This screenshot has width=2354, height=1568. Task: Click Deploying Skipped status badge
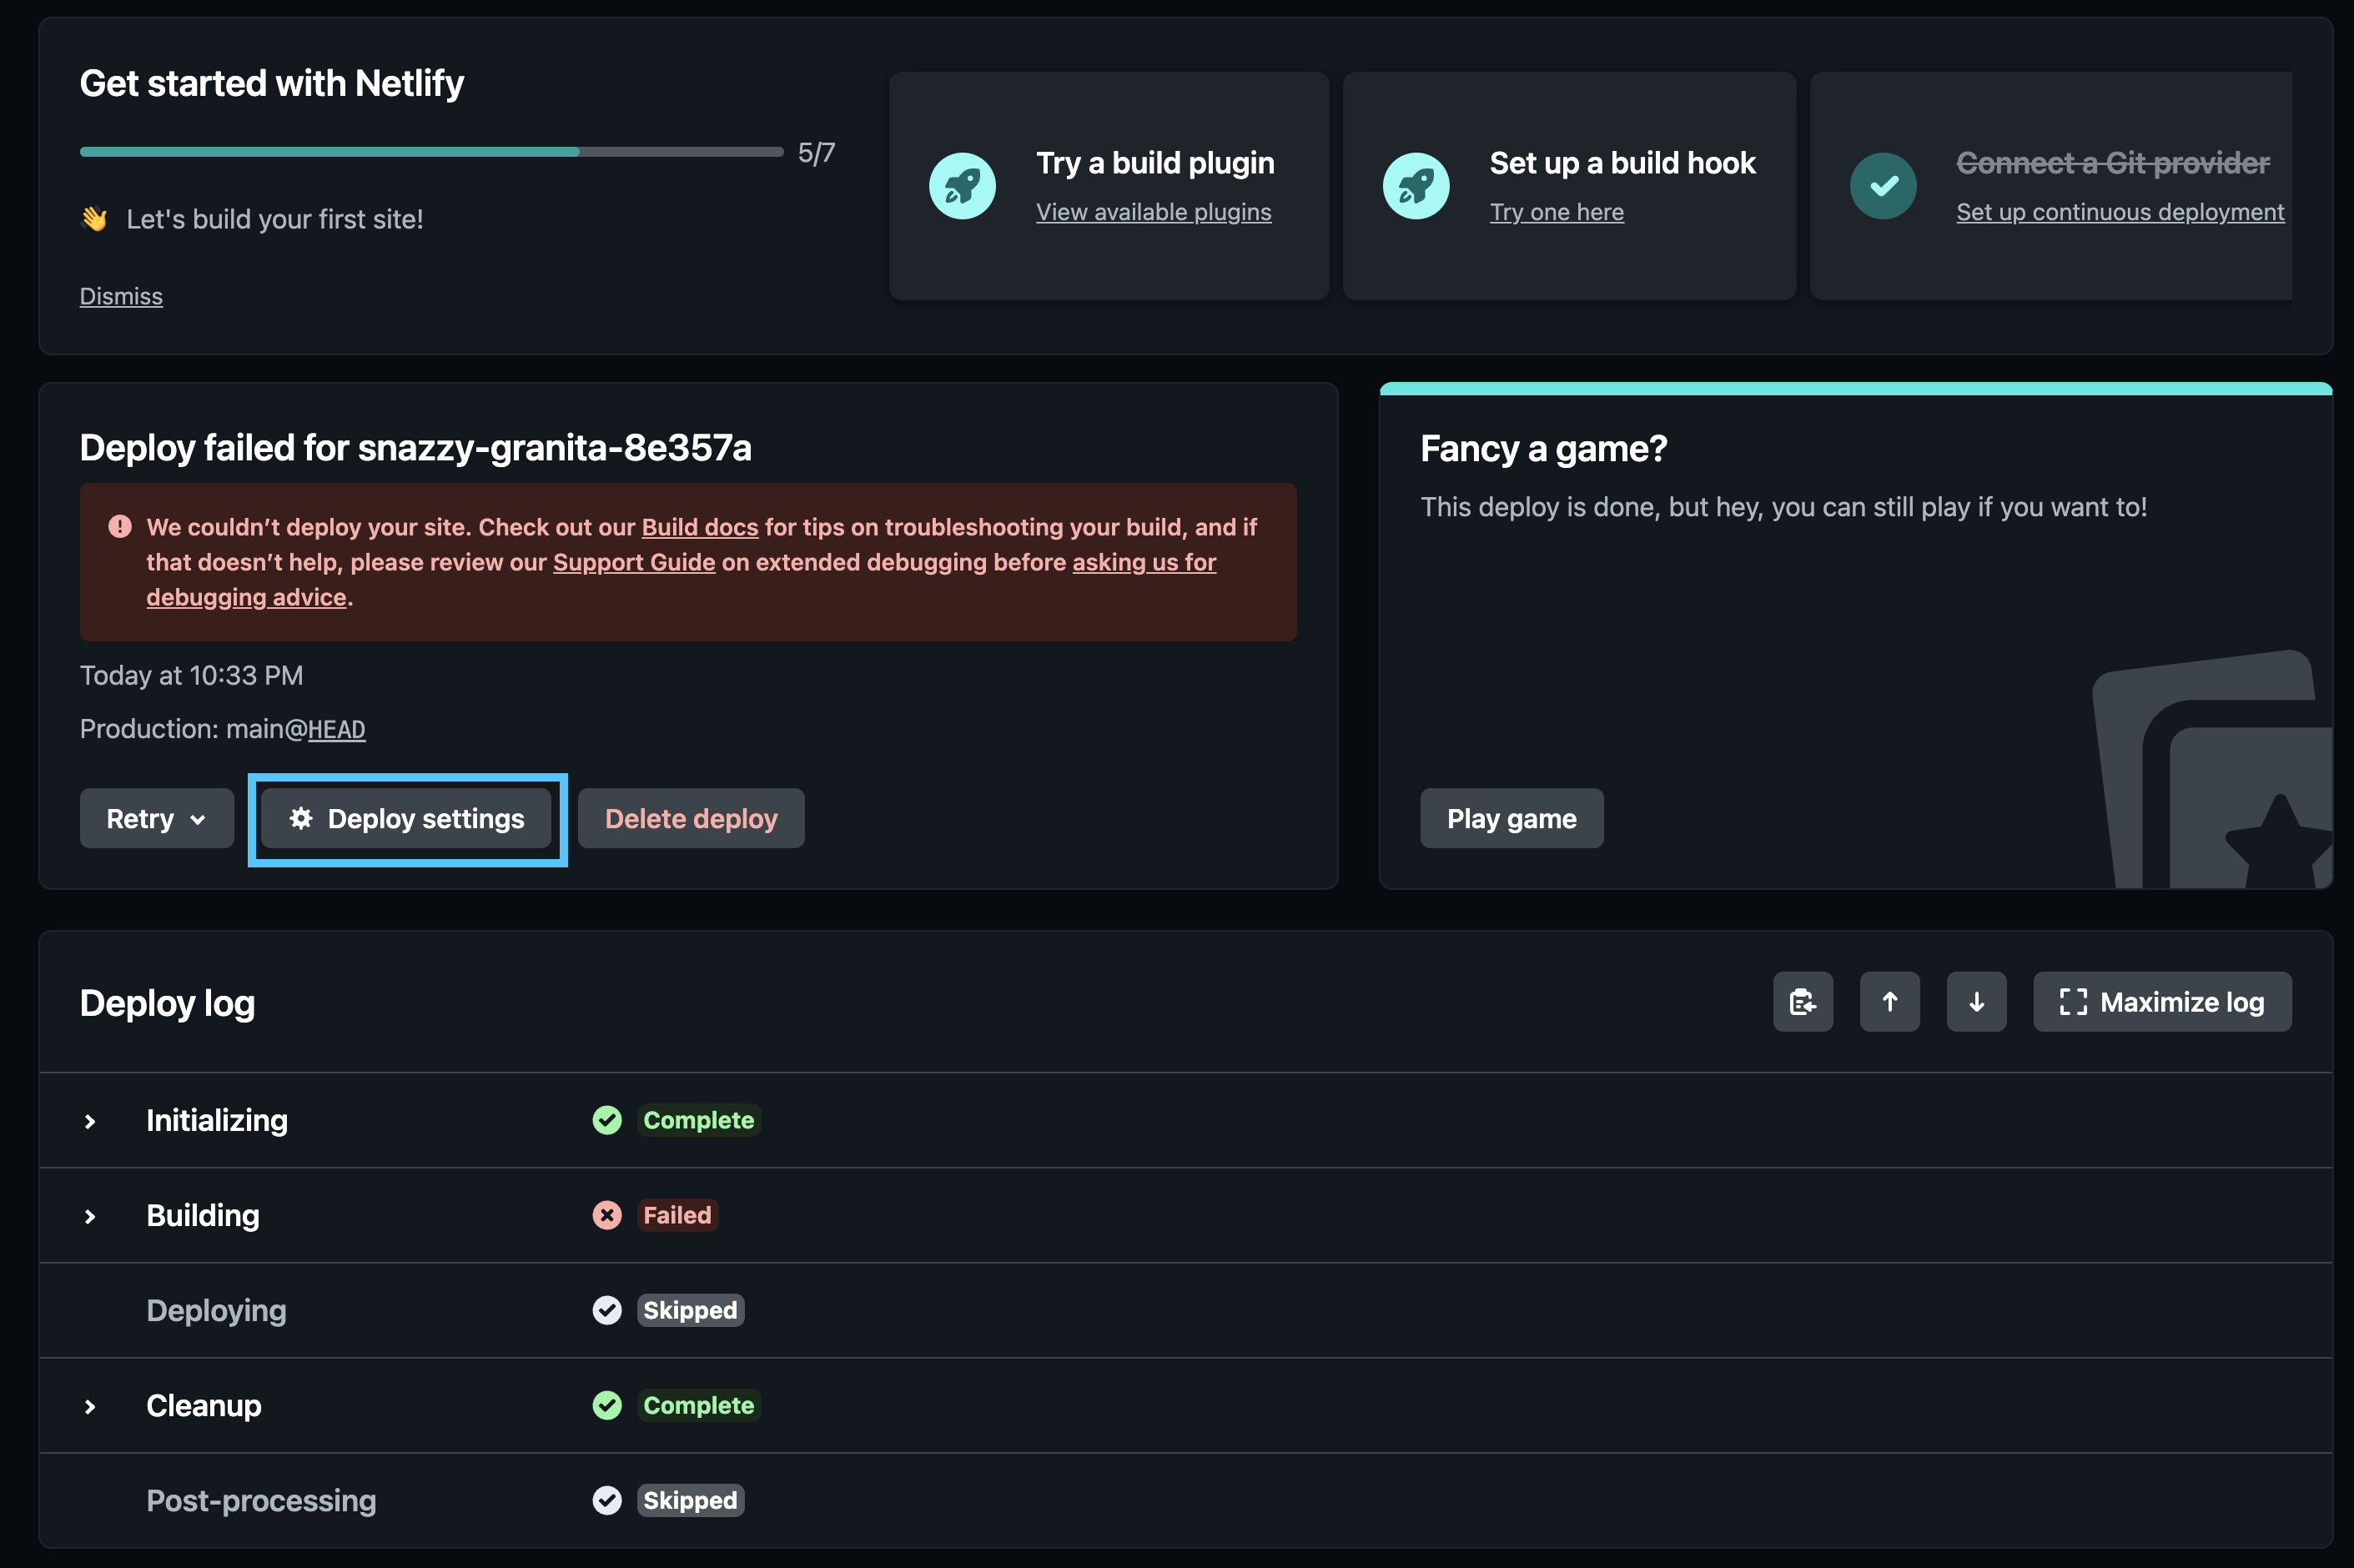pyautogui.click(x=690, y=1310)
